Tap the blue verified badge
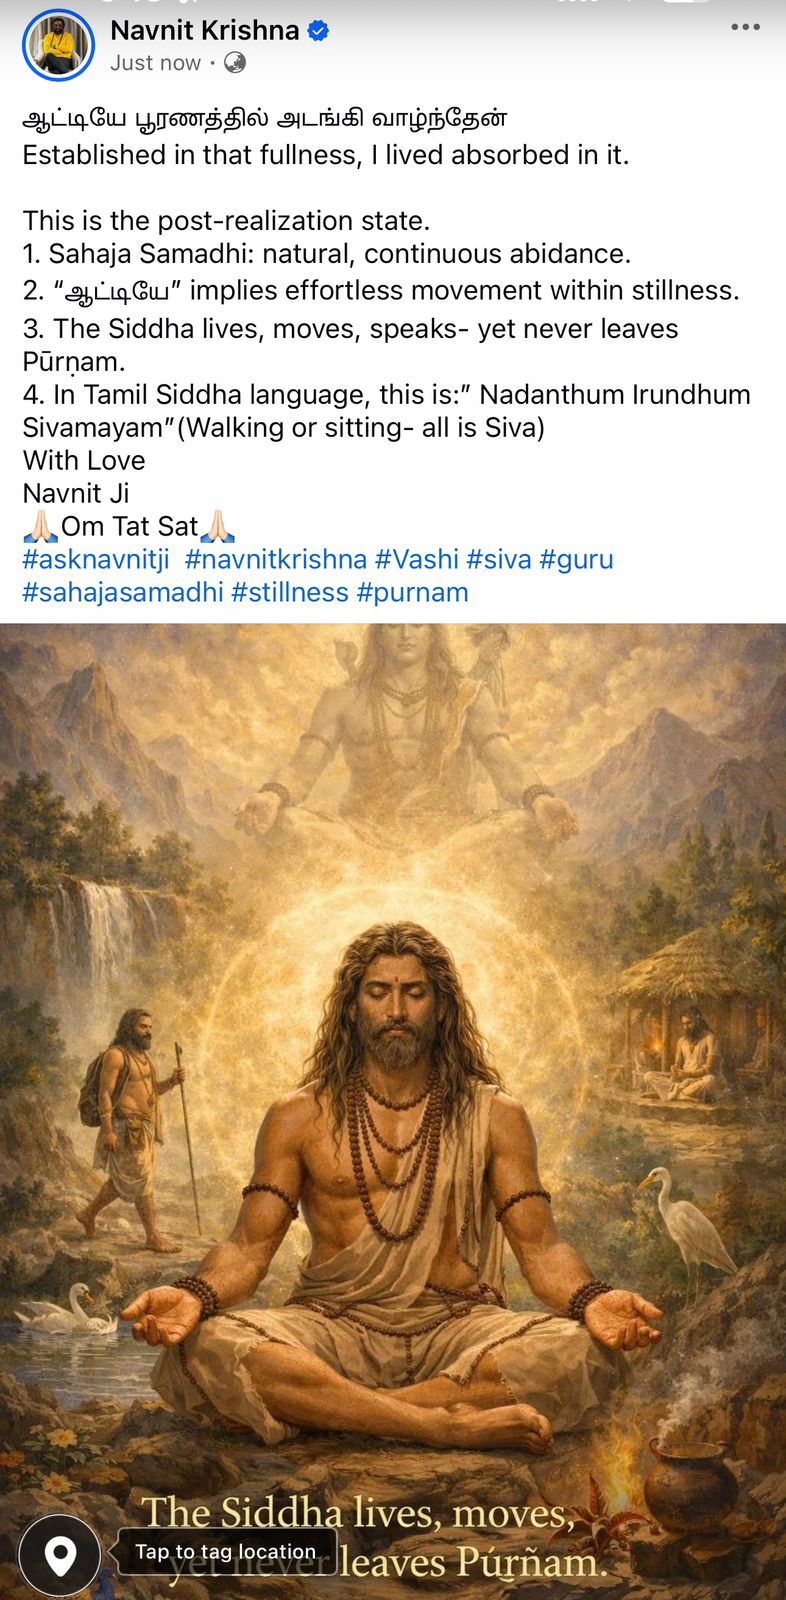 (x=318, y=31)
